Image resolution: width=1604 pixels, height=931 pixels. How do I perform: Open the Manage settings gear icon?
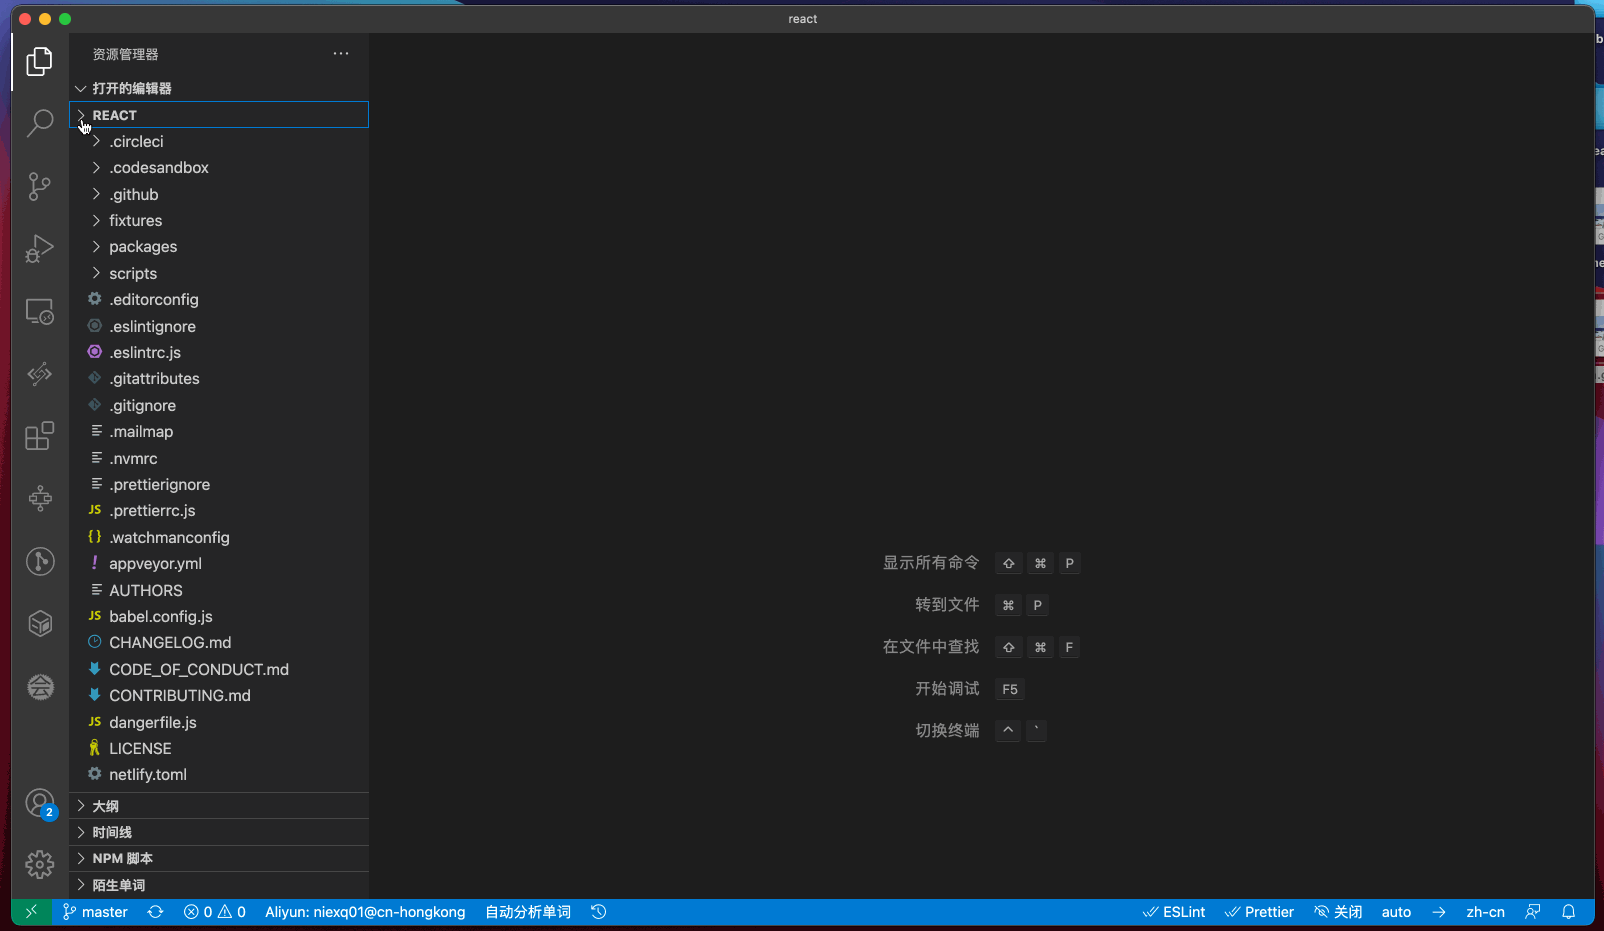[x=39, y=864]
